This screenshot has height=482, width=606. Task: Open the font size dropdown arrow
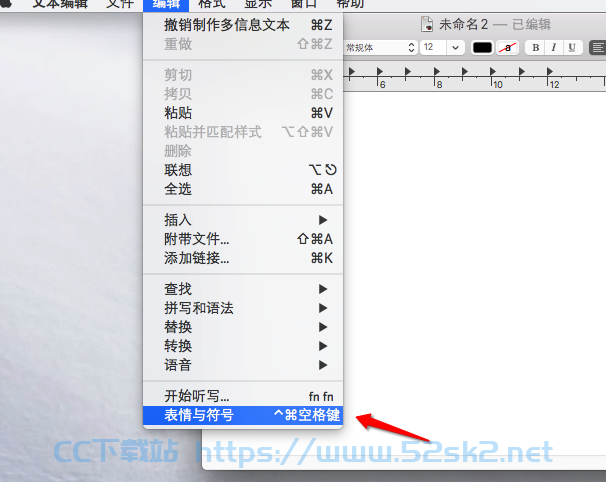pyautogui.click(x=456, y=48)
